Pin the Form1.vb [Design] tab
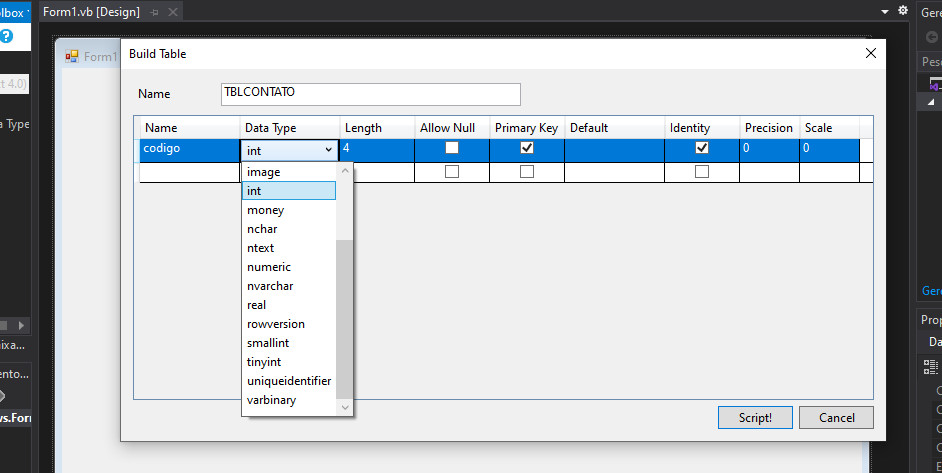 pyautogui.click(x=154, y=12)
